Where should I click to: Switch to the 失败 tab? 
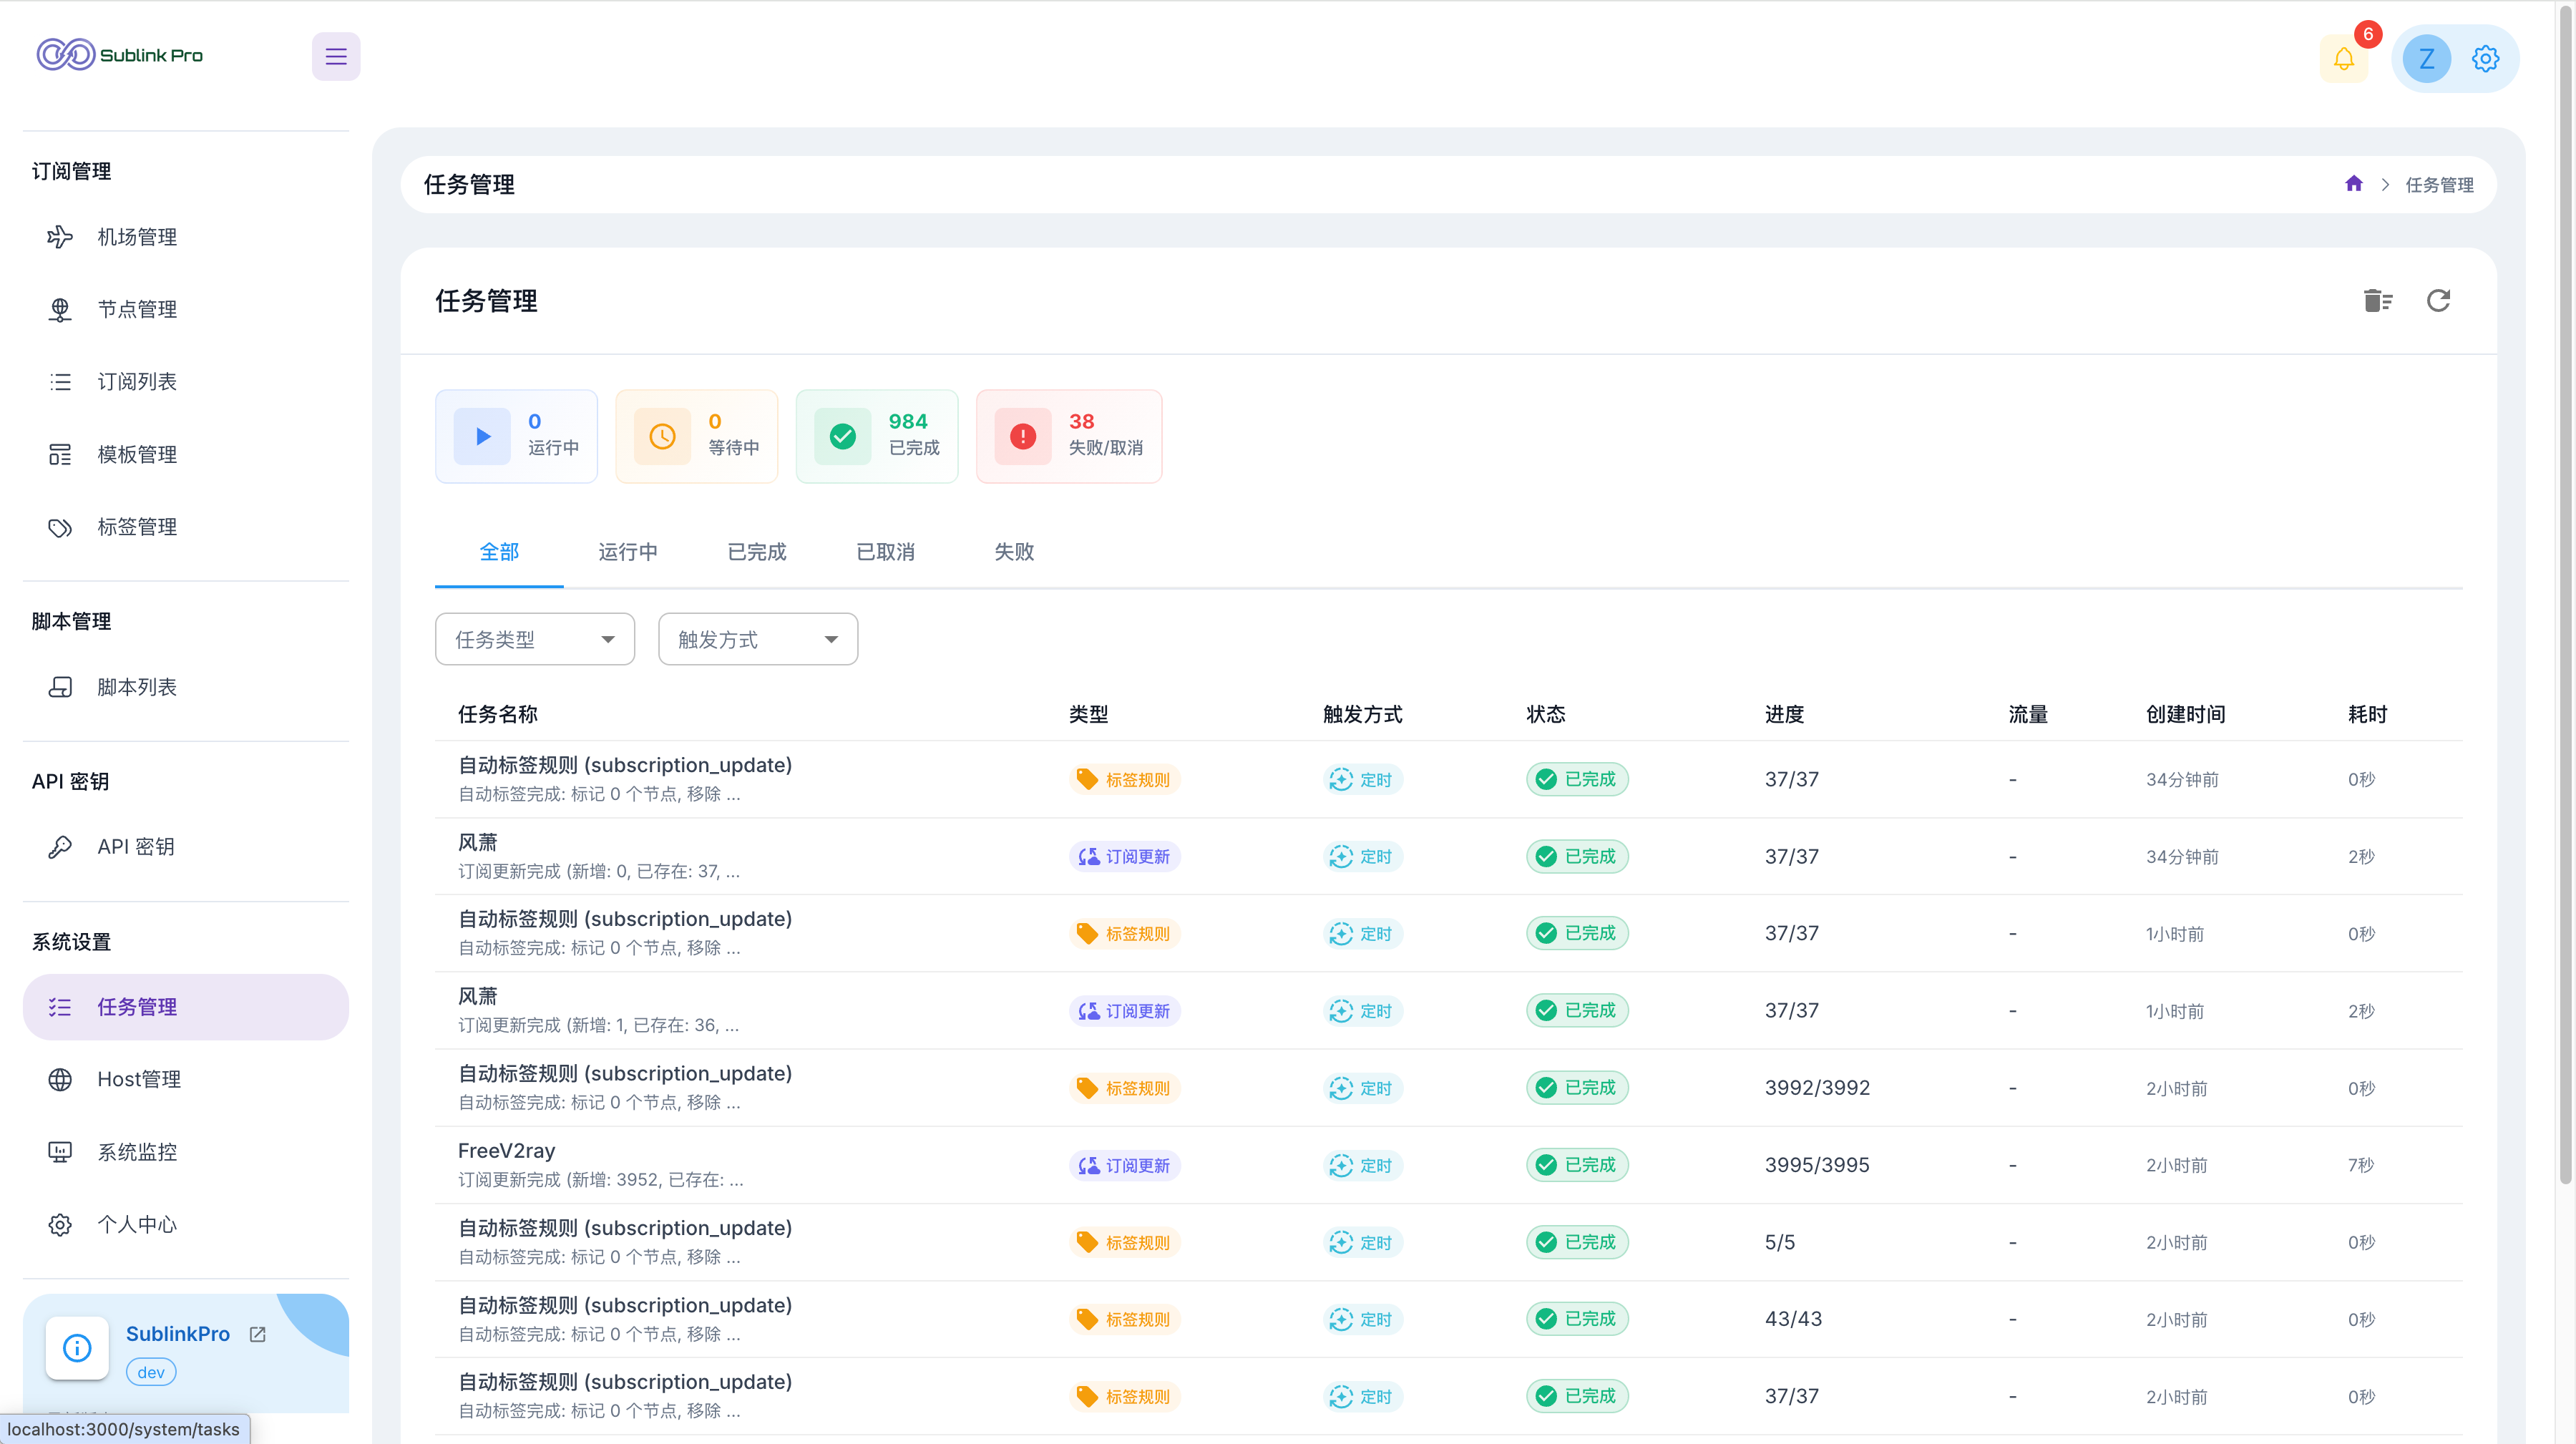tap(1014, 552)
